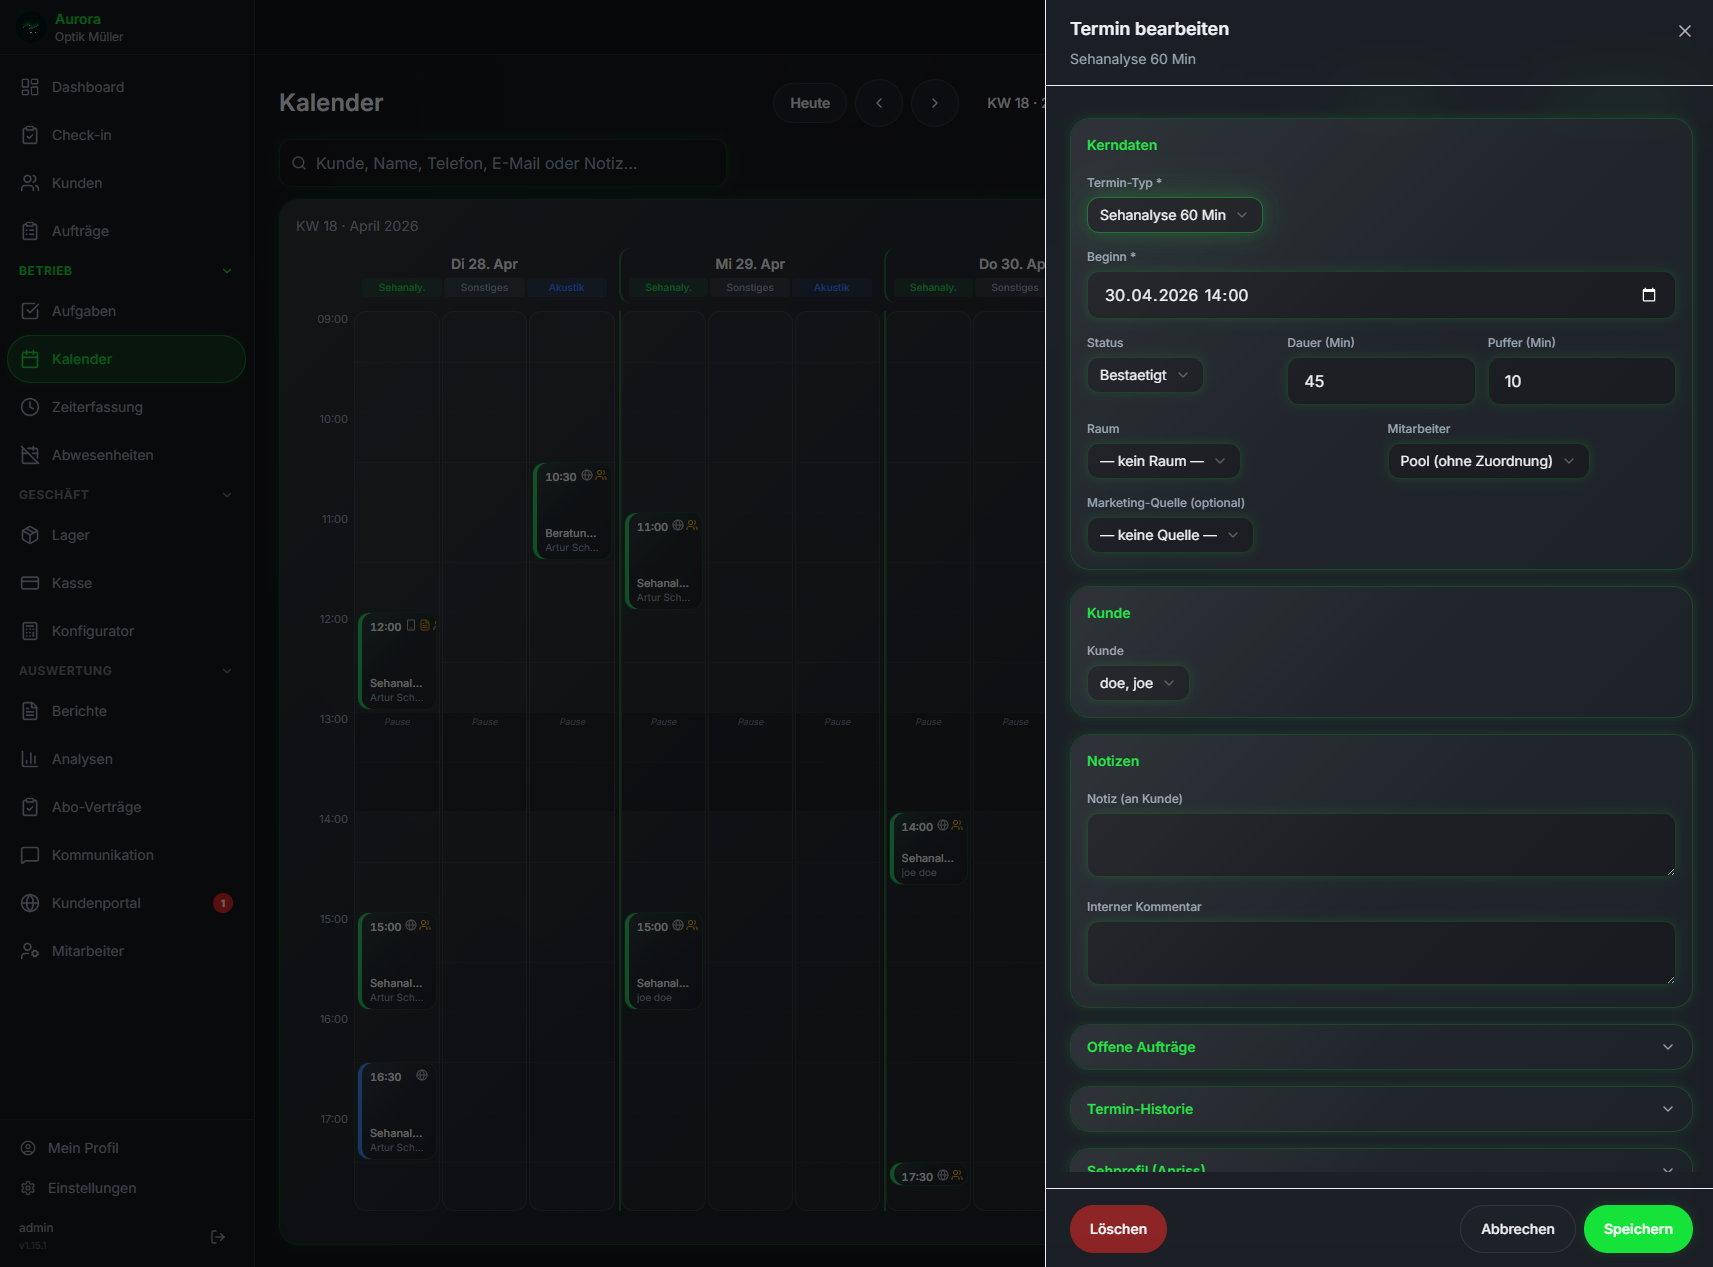Select the Zeiterfassung clock icon
Viewport: 1713px width, 1267px height.
tap(30, 407)
